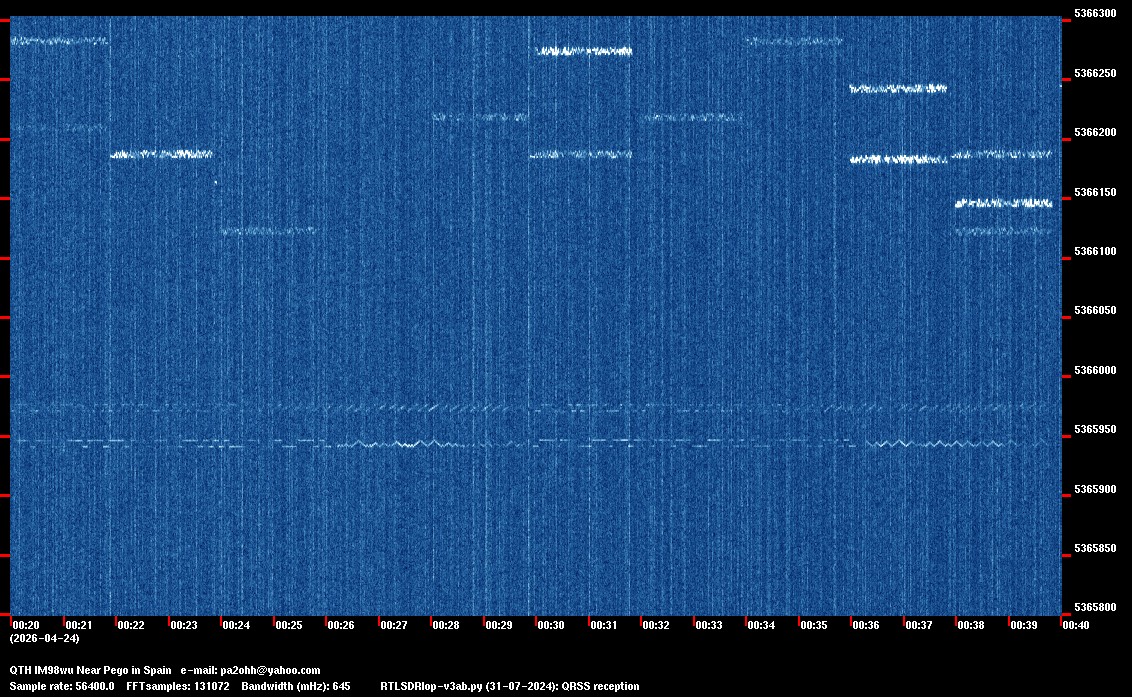Click the 5366300 frequency label
Image resolution: width=1132 pixels, height=697 pixels.
coord(1094,14)
